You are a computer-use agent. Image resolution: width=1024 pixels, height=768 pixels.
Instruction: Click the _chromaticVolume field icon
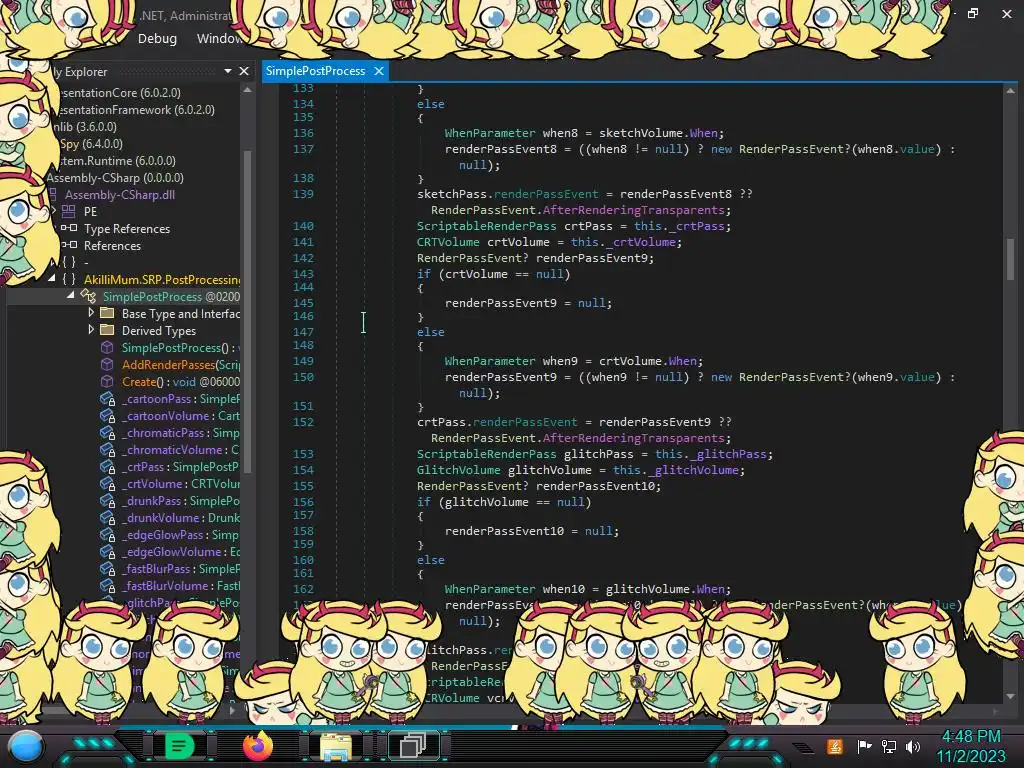(108, 449)
